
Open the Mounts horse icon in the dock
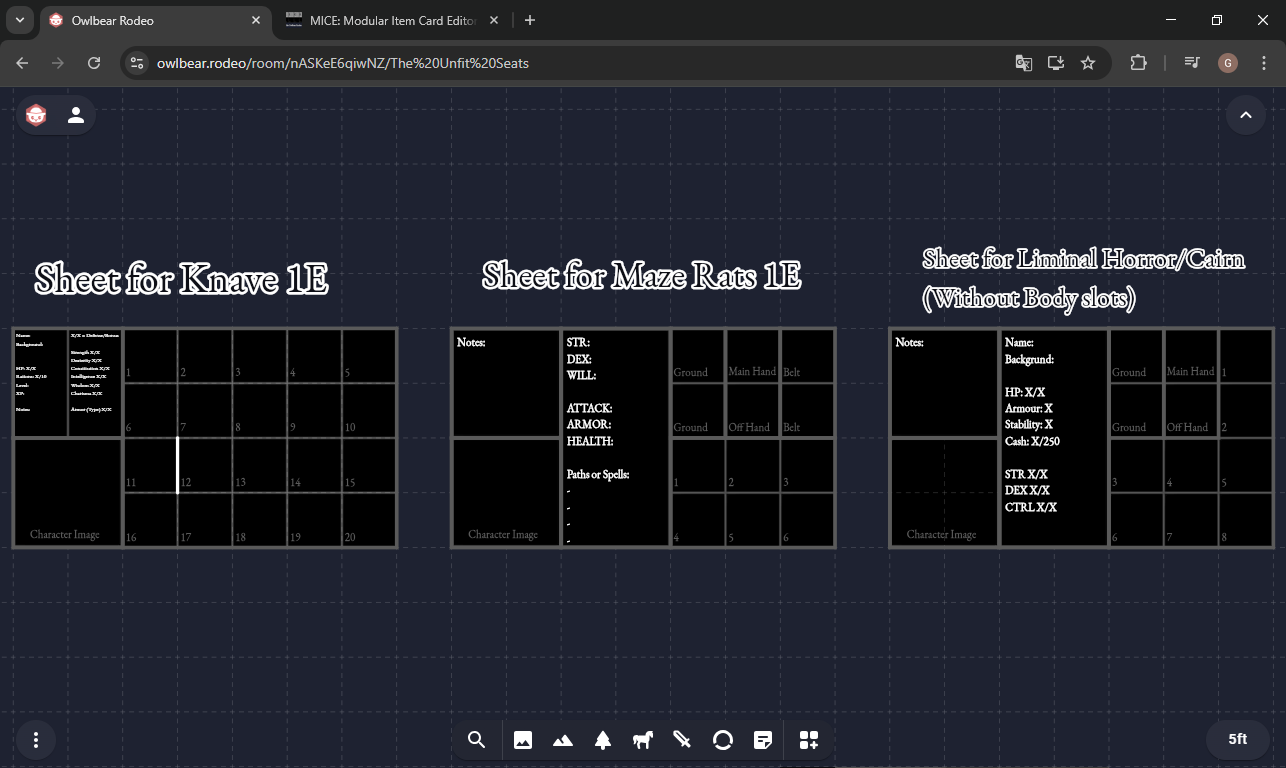pos(643,740)
